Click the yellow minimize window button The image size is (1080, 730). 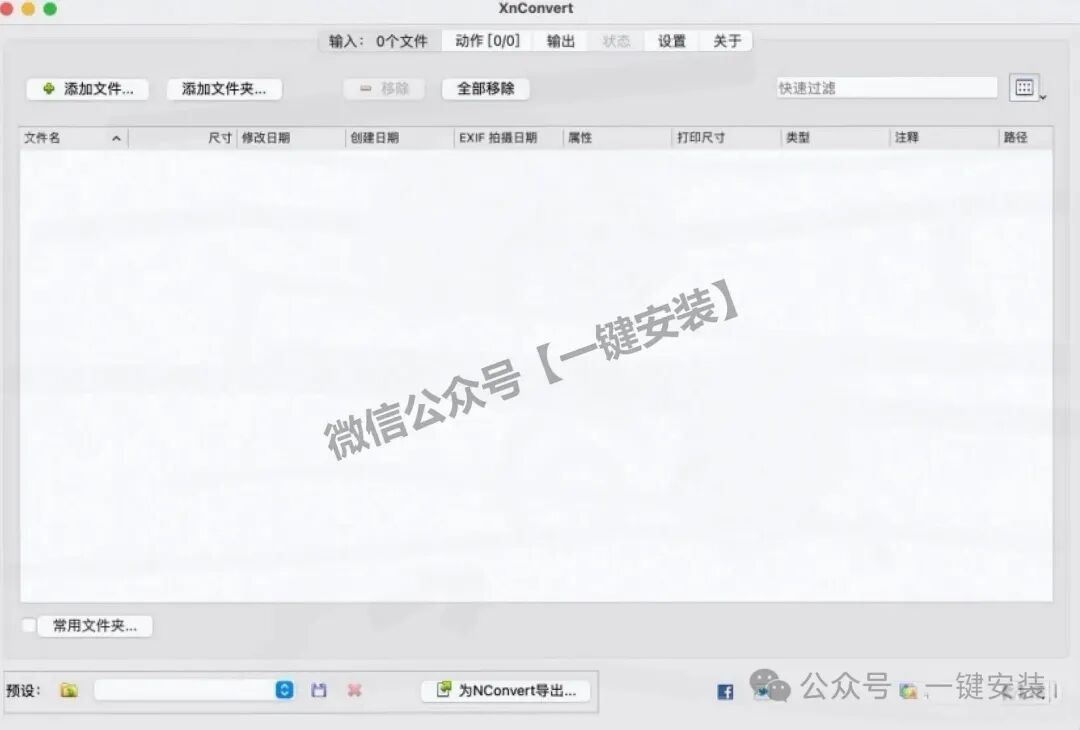point(28,9)
